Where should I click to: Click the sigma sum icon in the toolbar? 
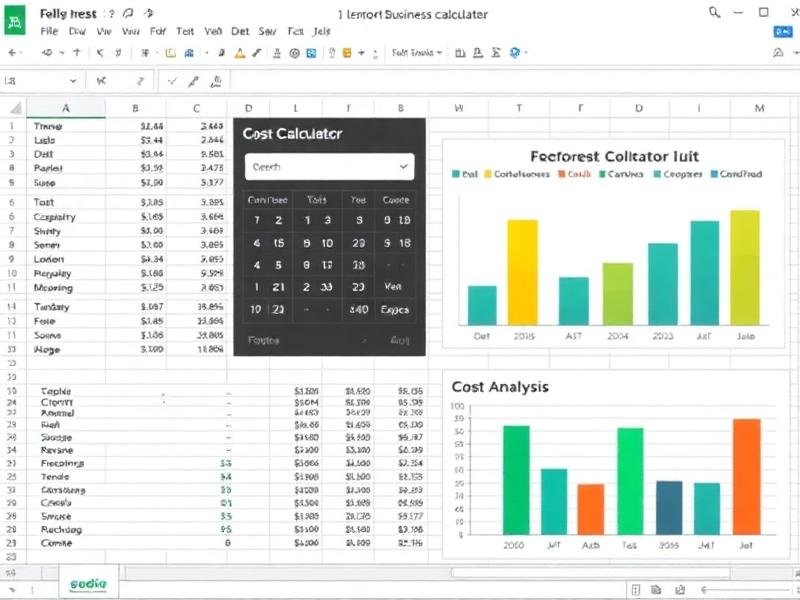[x=495, y=53]
